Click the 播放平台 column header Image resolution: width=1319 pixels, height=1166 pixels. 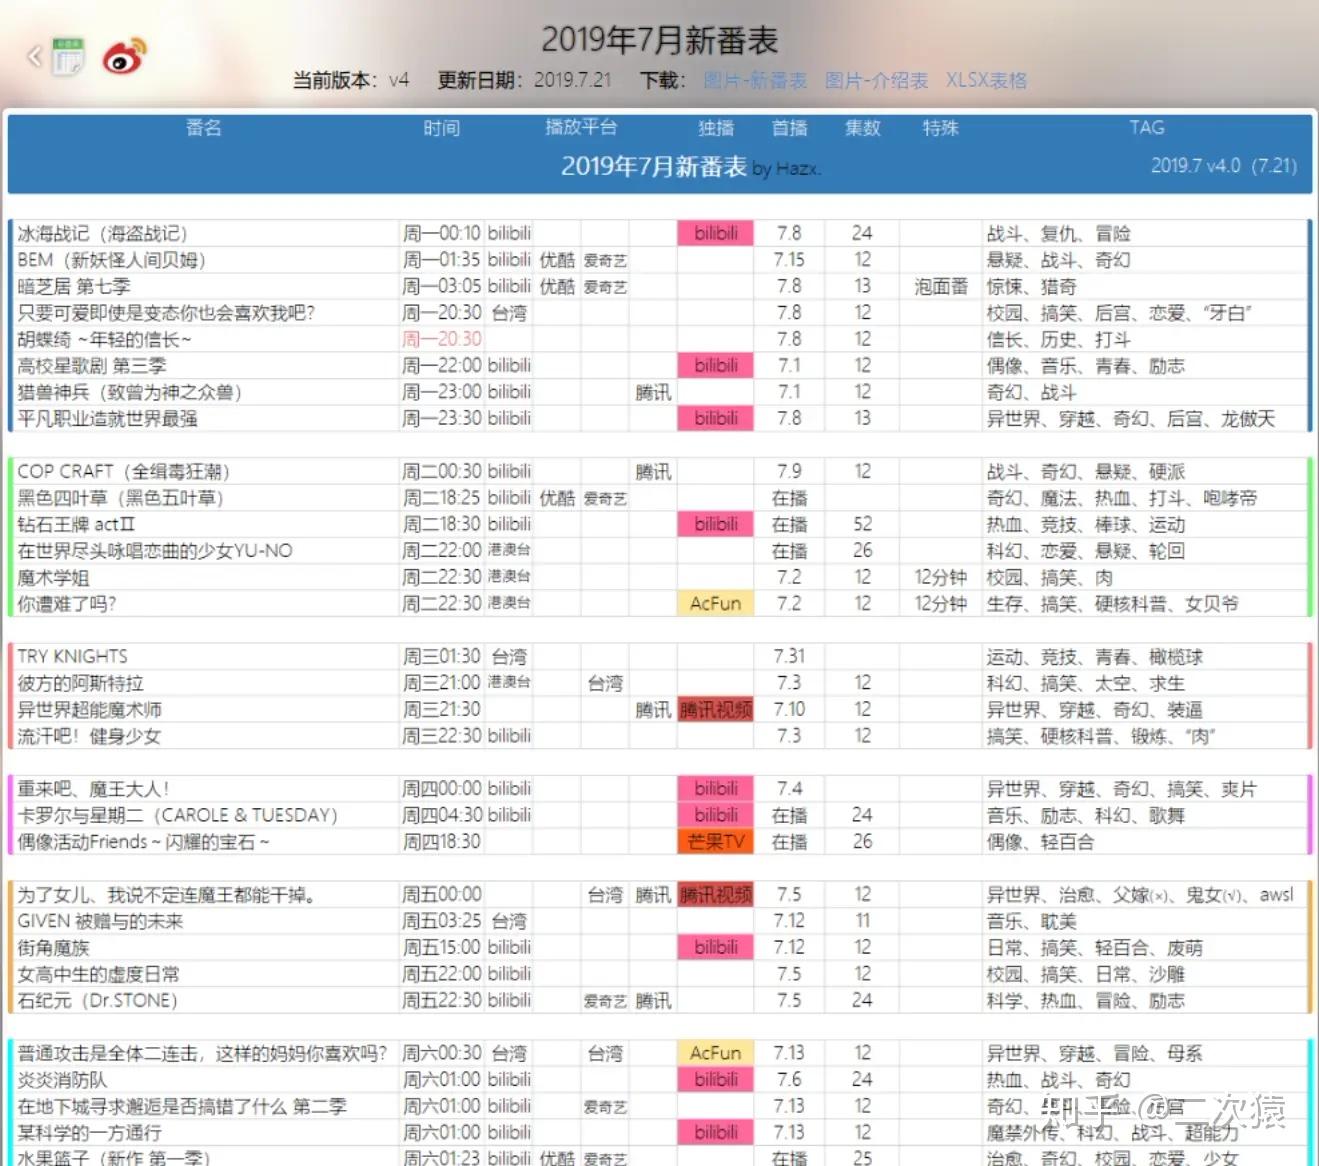pos(581,127)
